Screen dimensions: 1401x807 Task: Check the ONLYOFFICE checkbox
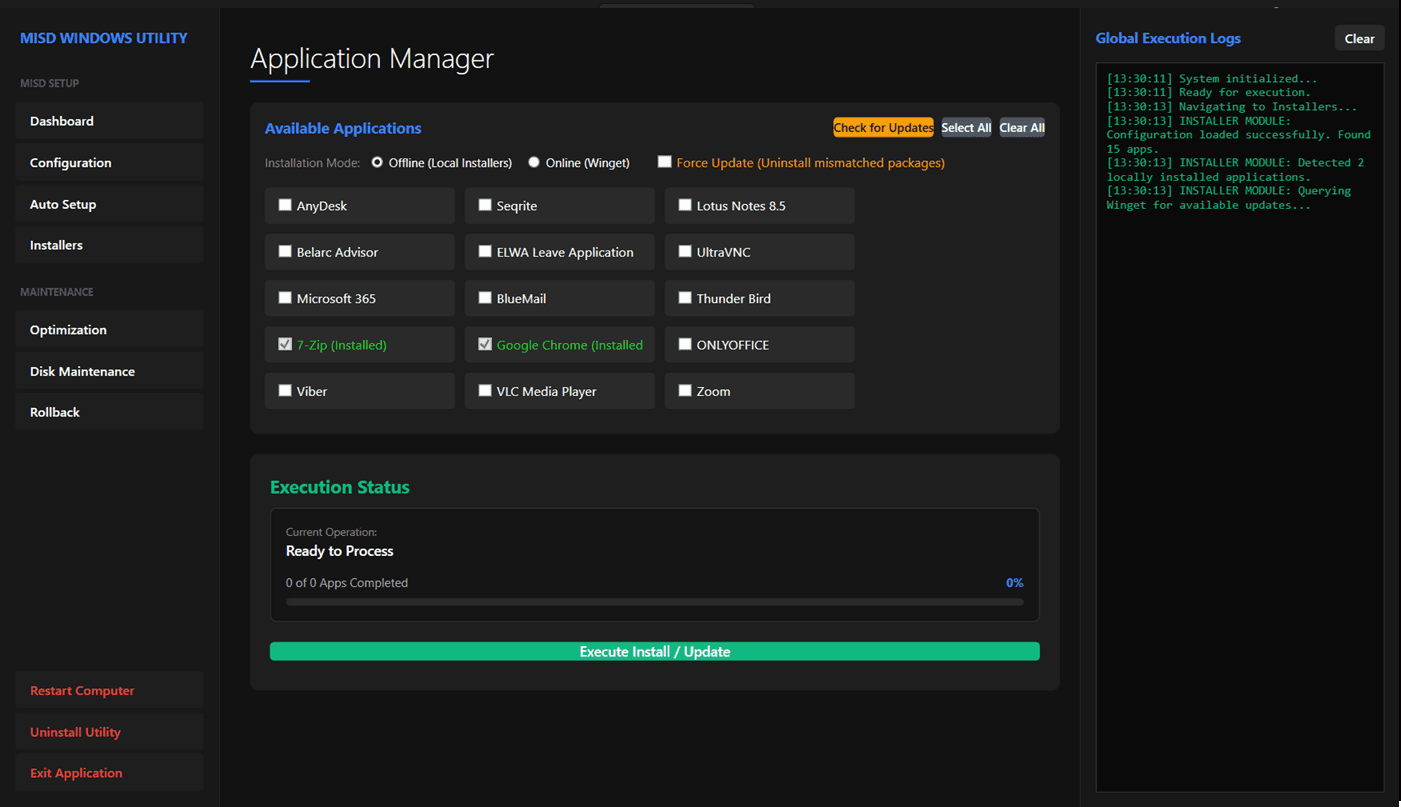[x=685, y=344]
